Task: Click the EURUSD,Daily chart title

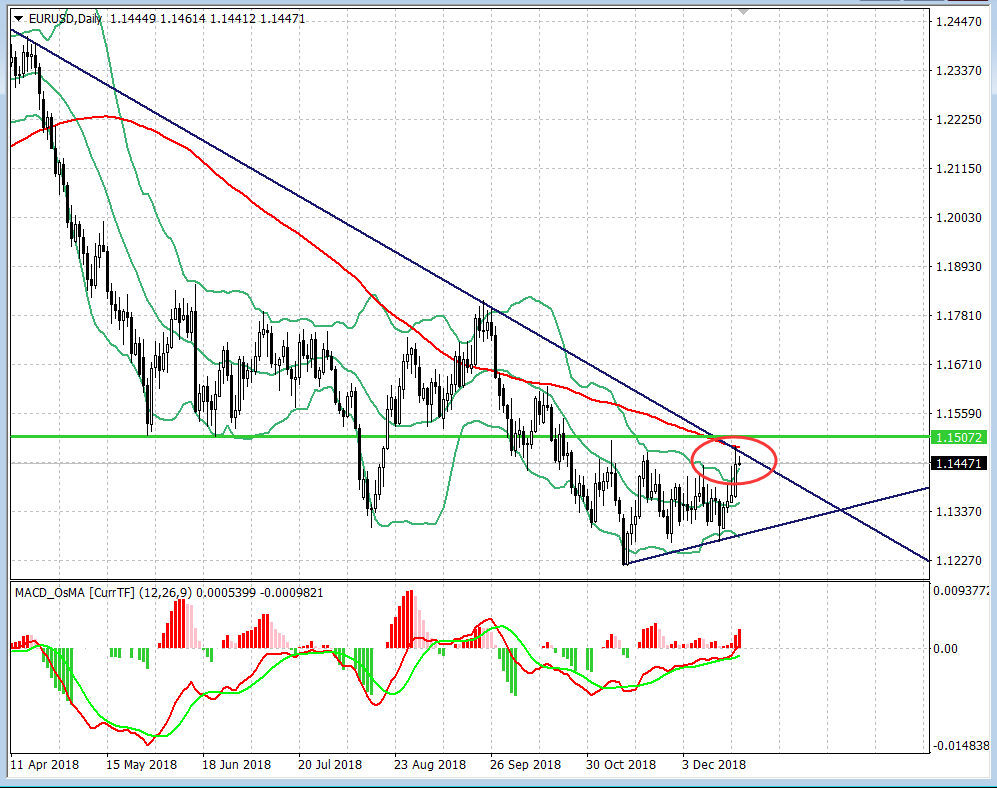Action: tap(65, 19)
